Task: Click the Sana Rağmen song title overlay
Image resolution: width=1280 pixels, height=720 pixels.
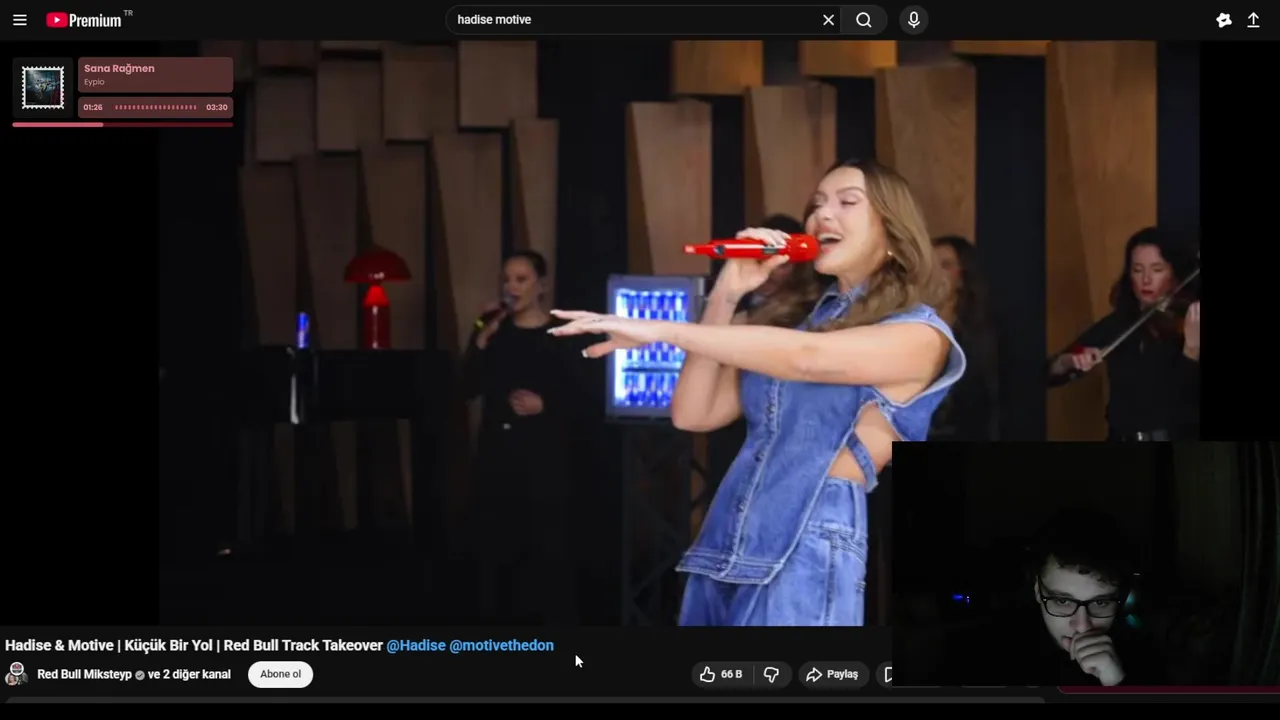Action: coord(119,68)
